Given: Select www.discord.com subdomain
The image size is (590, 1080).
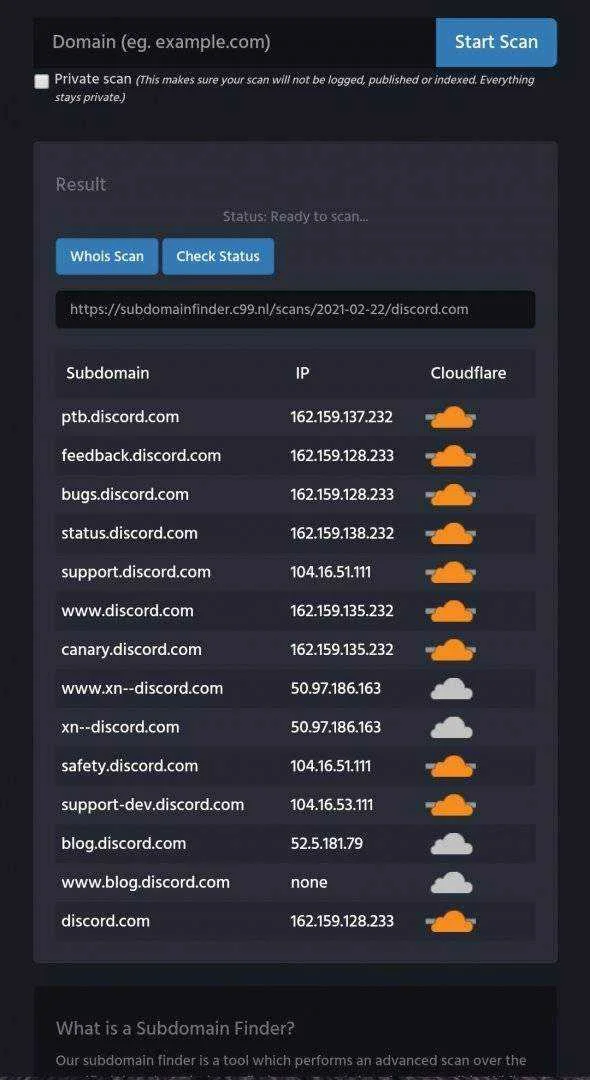Looking at the screenshot, I should (x=127, y=611).
